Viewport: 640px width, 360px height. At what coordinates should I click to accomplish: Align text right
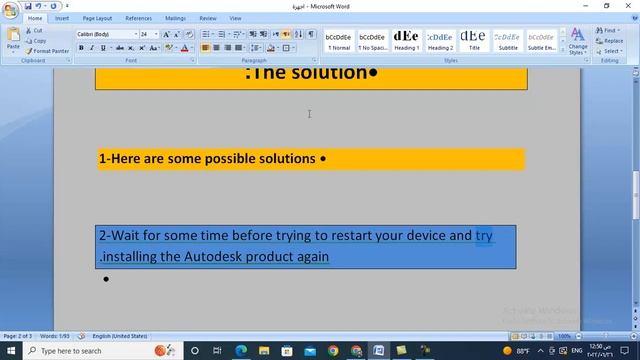tap(227, 48)
